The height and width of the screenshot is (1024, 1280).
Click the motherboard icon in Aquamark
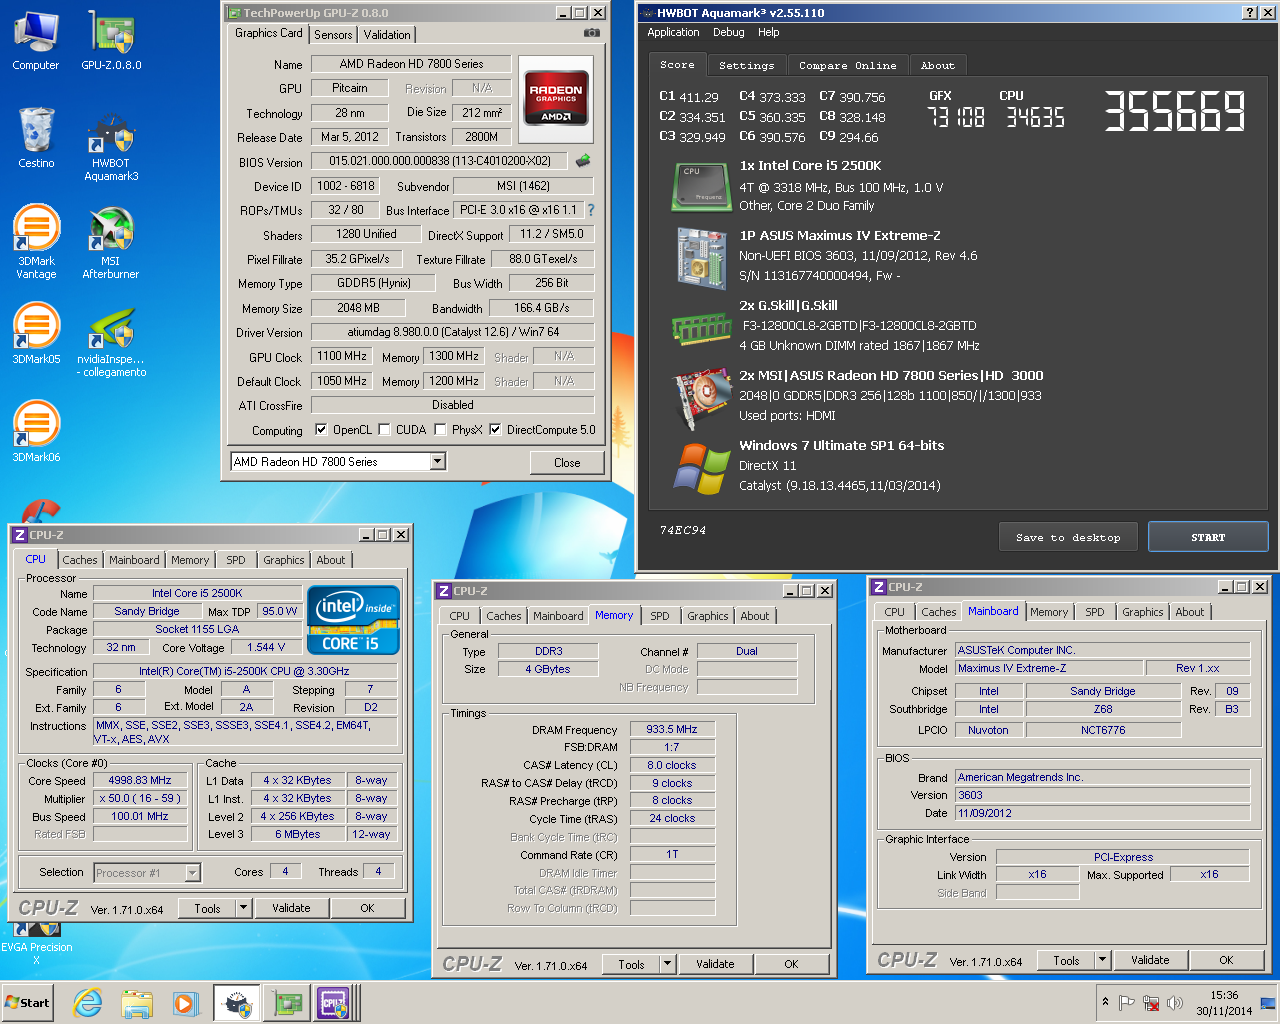701,259
